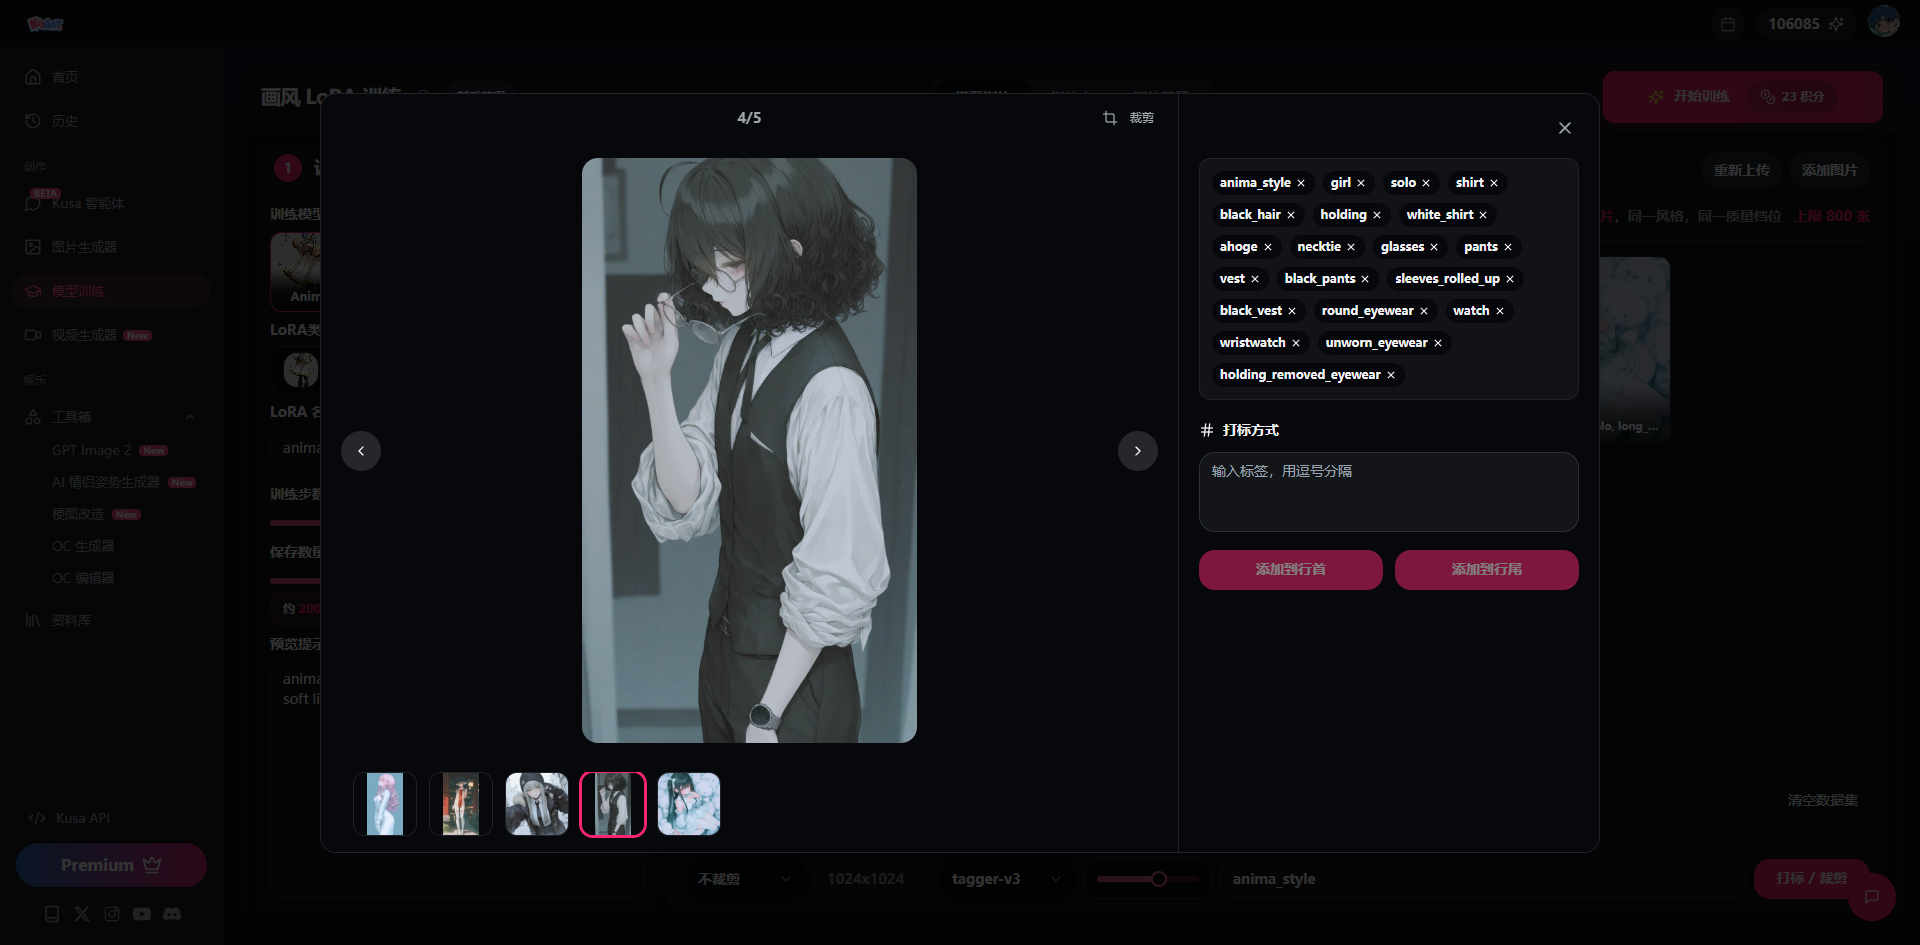Open the YouTube link icon

point(142,914)
